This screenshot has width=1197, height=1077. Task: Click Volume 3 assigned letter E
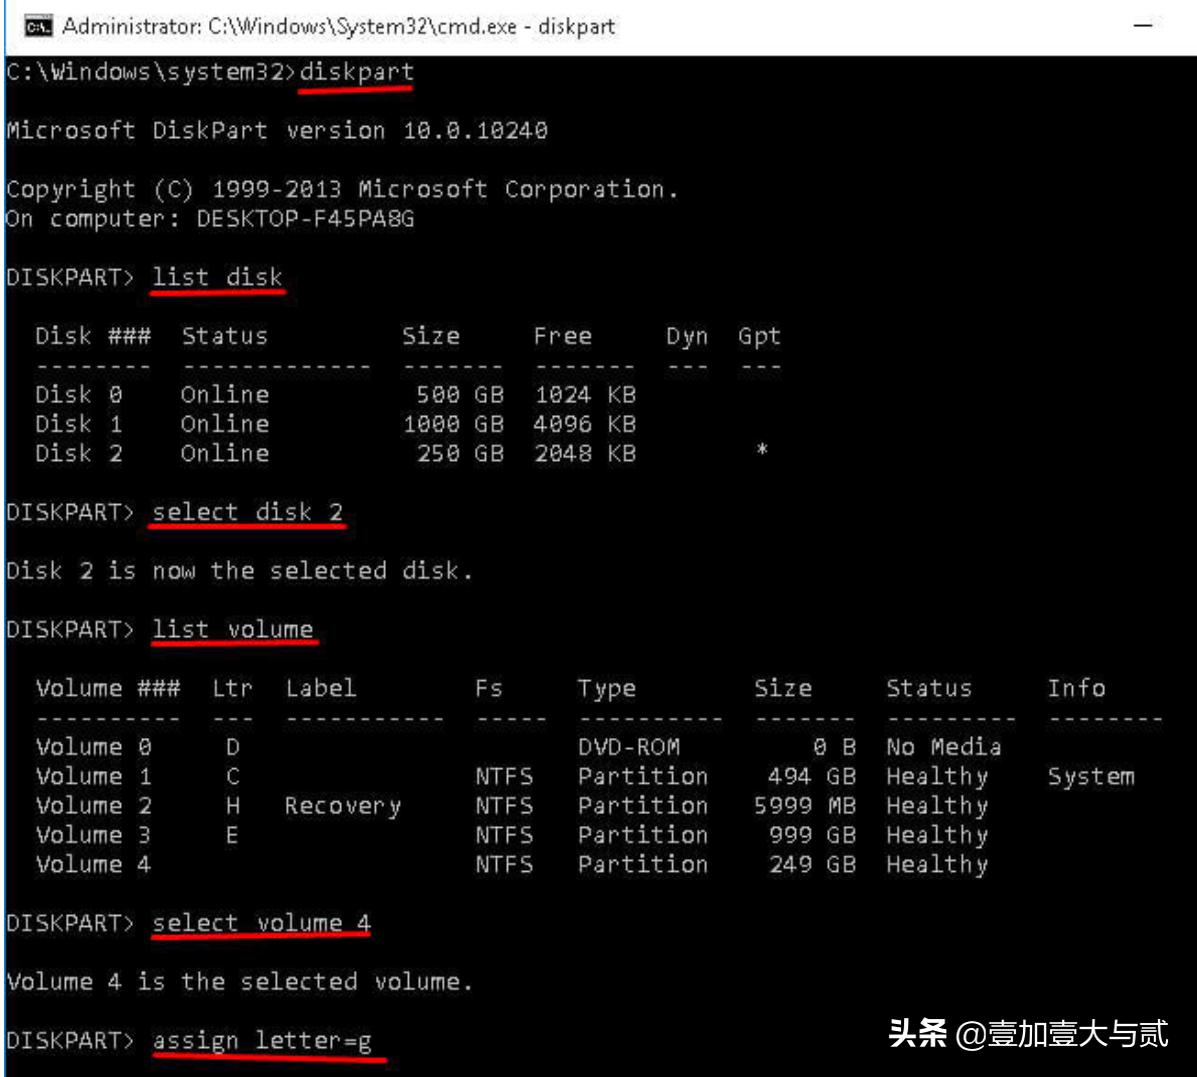(x=95, y=835)
